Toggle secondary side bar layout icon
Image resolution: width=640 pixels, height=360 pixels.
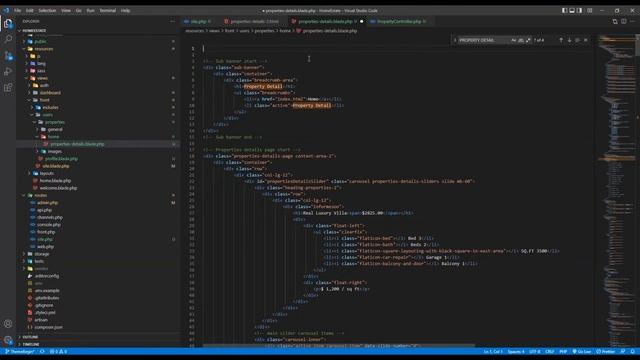click(x=580, y=11)
